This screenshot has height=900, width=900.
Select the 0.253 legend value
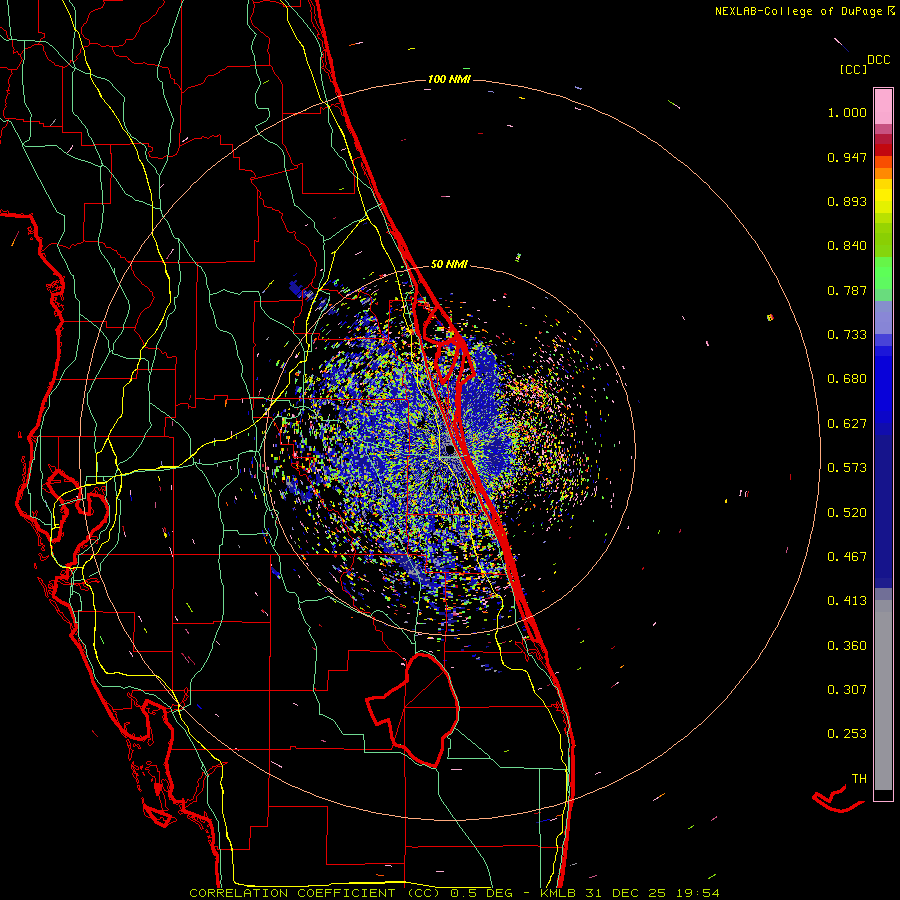pyautogui.click(x=847, y=734)
